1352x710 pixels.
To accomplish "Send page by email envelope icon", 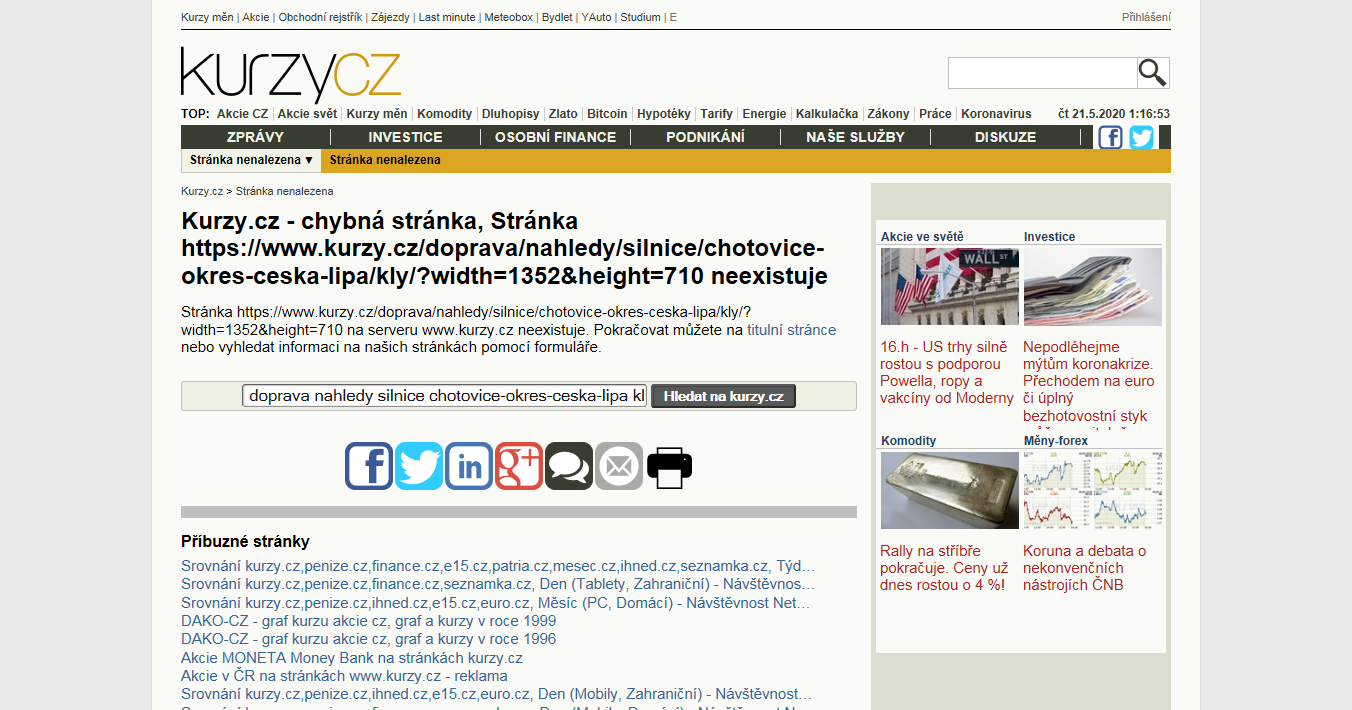I will 619,466.
